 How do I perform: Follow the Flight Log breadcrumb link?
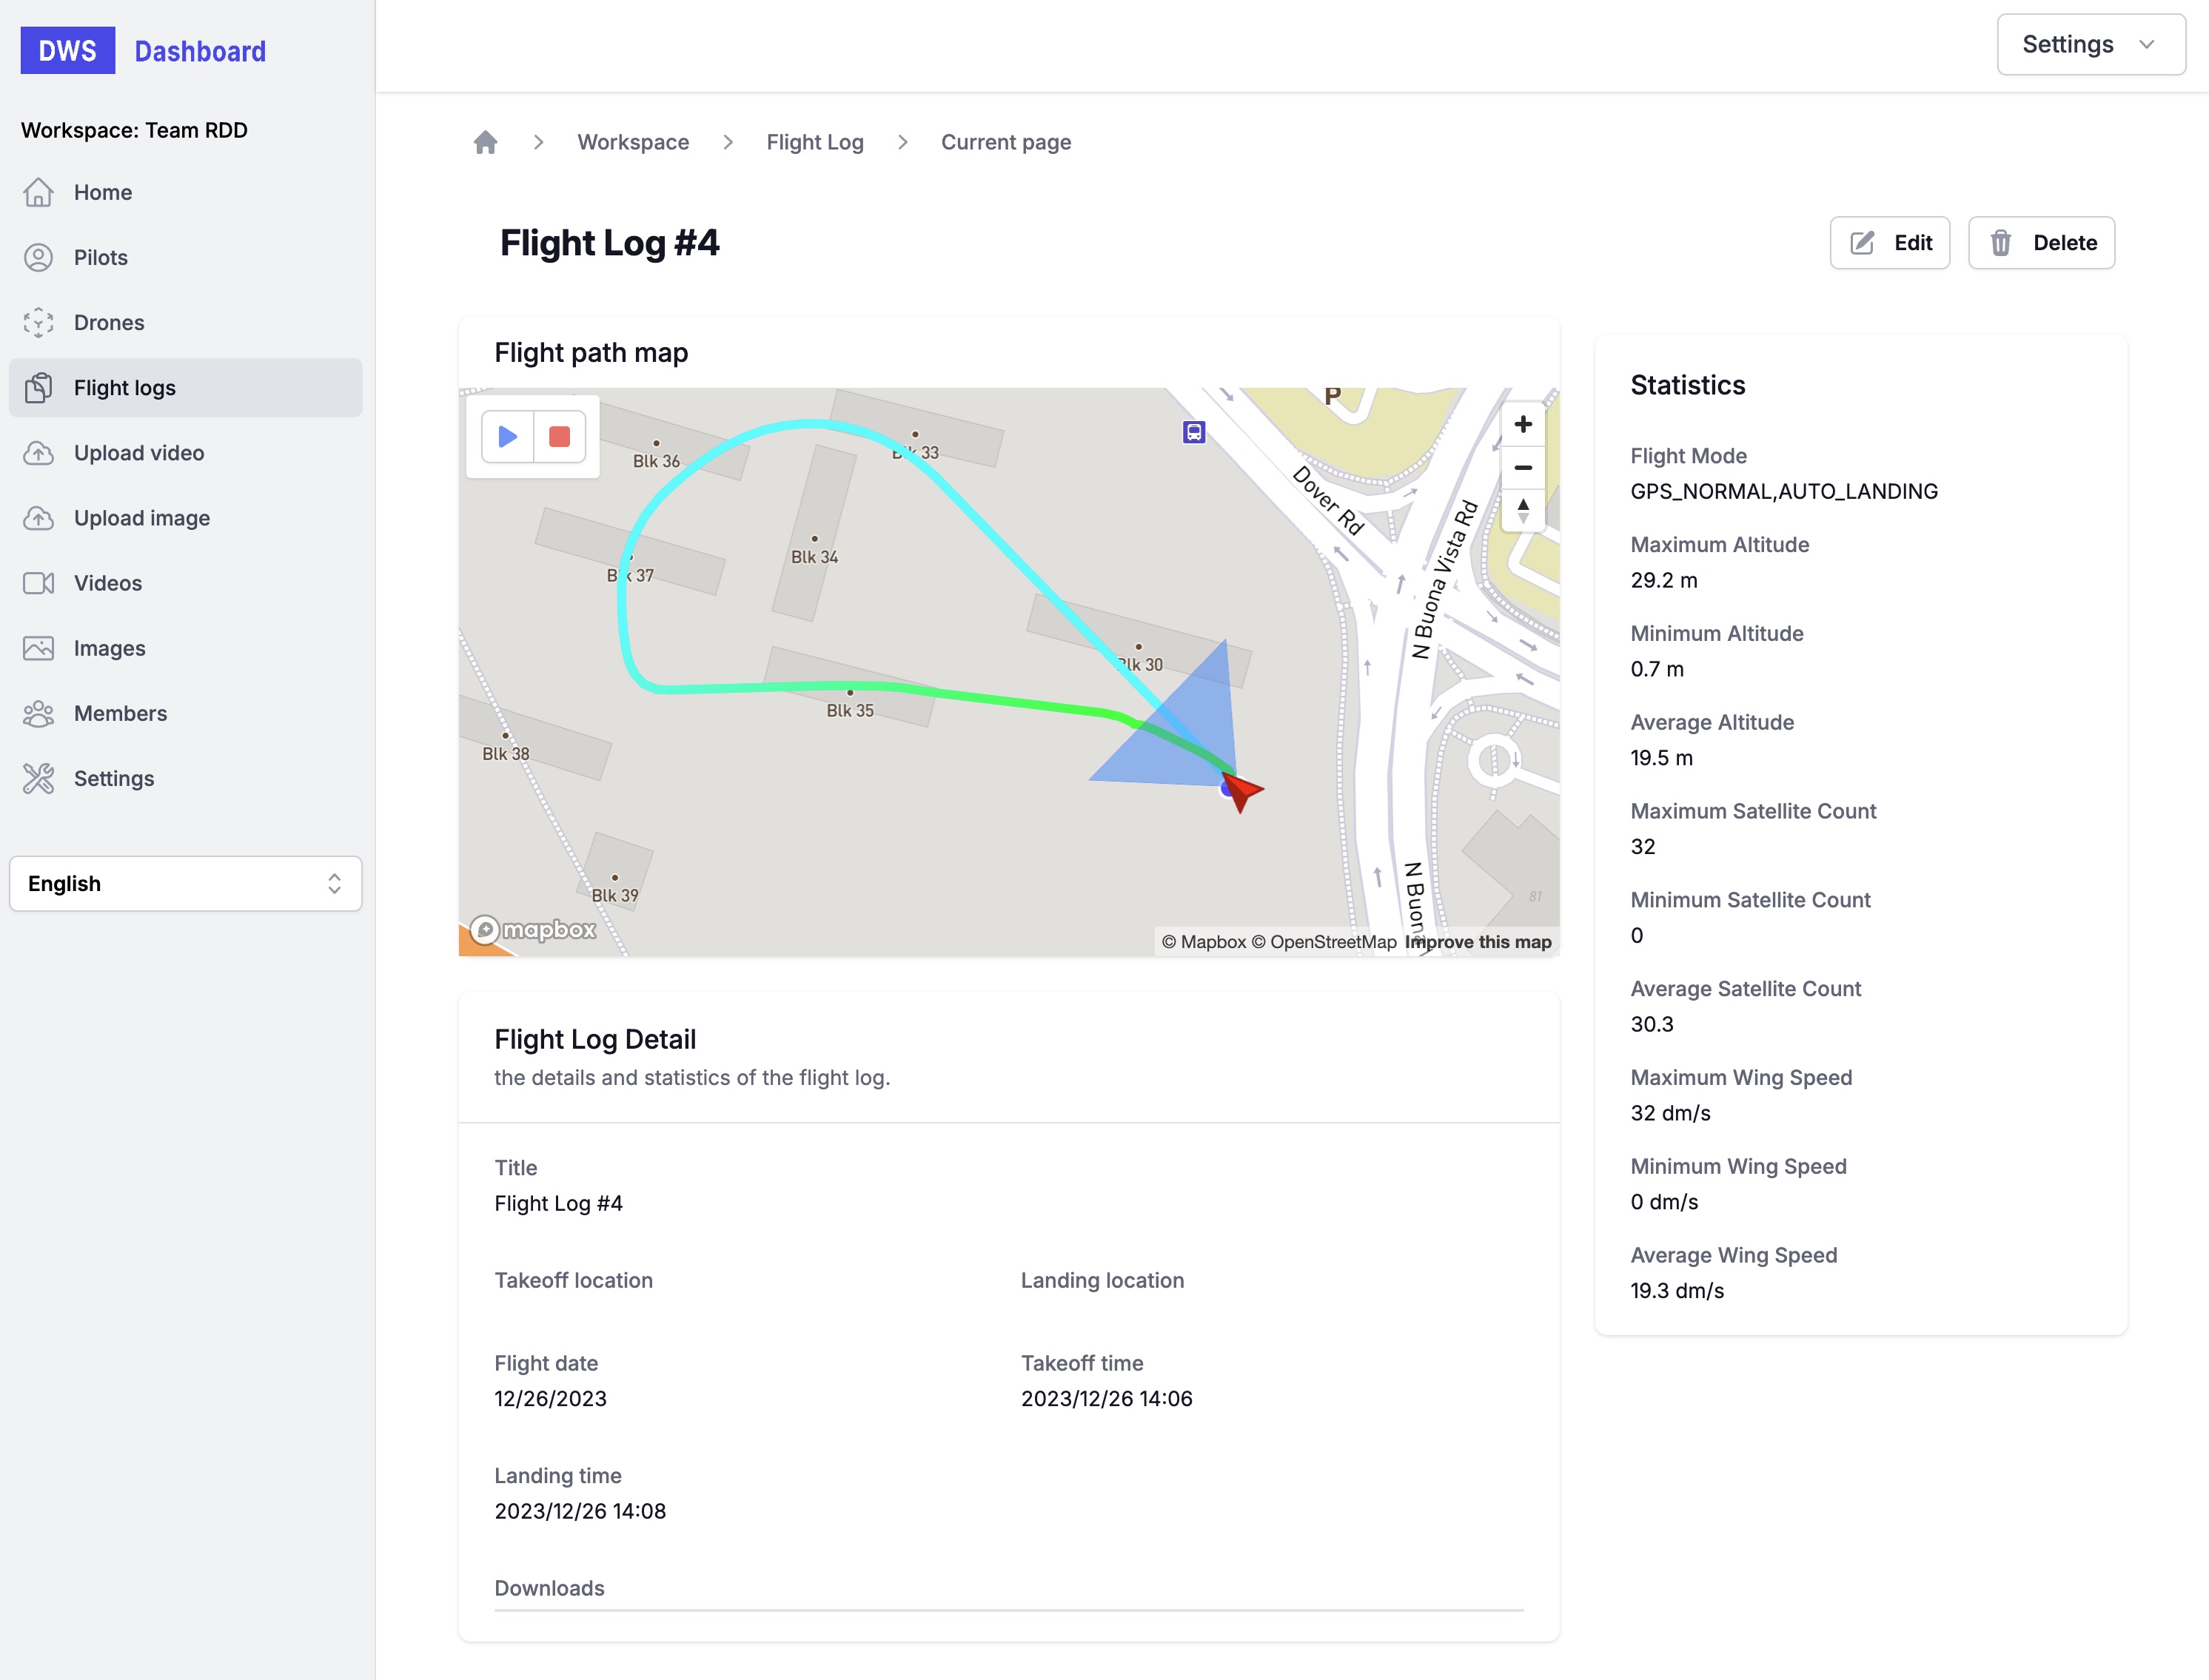(814, 142)
